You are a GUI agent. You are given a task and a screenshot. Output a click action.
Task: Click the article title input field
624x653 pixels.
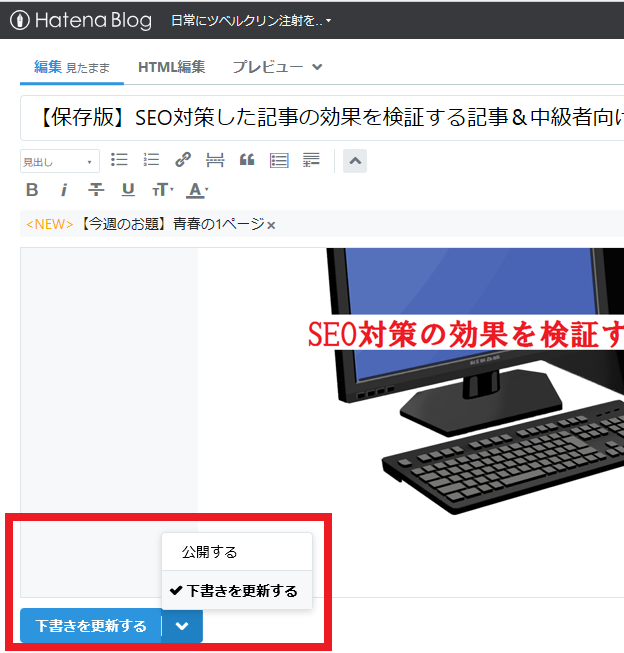322,118
